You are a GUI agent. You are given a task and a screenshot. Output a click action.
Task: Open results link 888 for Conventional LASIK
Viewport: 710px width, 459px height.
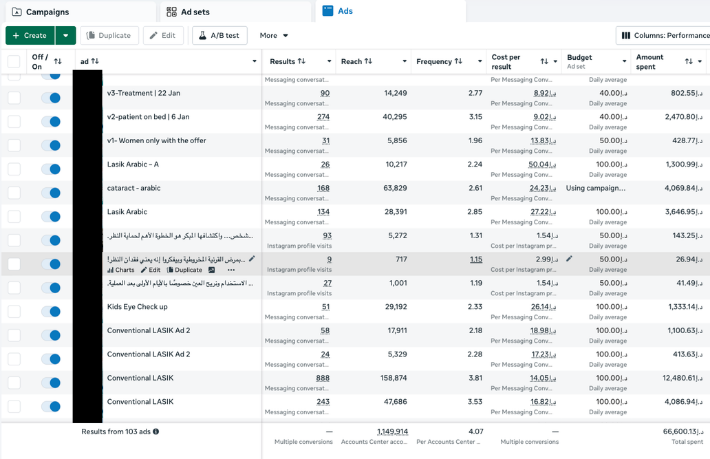pos(323,378)
